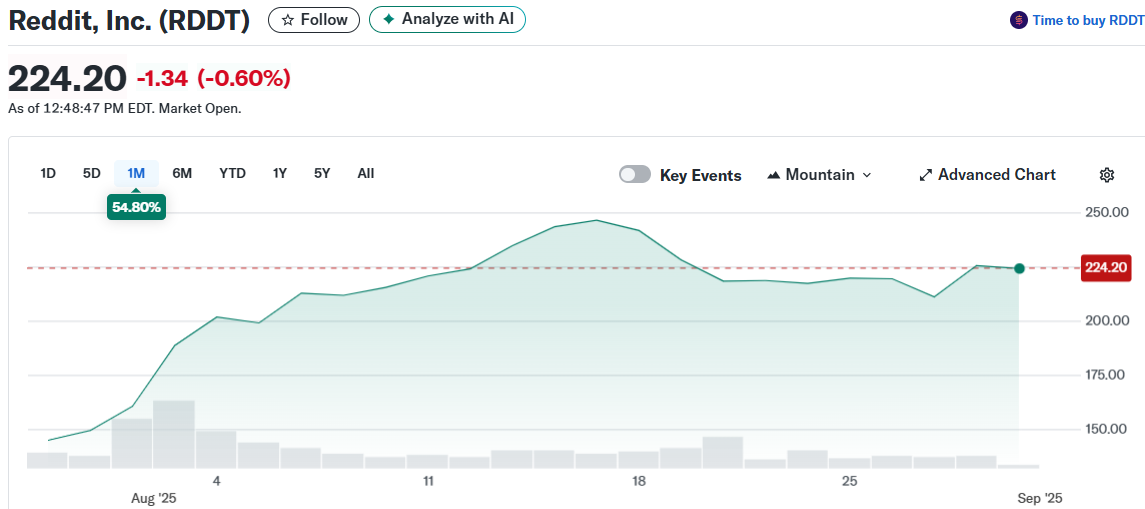Click the 11 date label on axis
The height and width of the screenshot is (509, 1145).
point(428,481)
